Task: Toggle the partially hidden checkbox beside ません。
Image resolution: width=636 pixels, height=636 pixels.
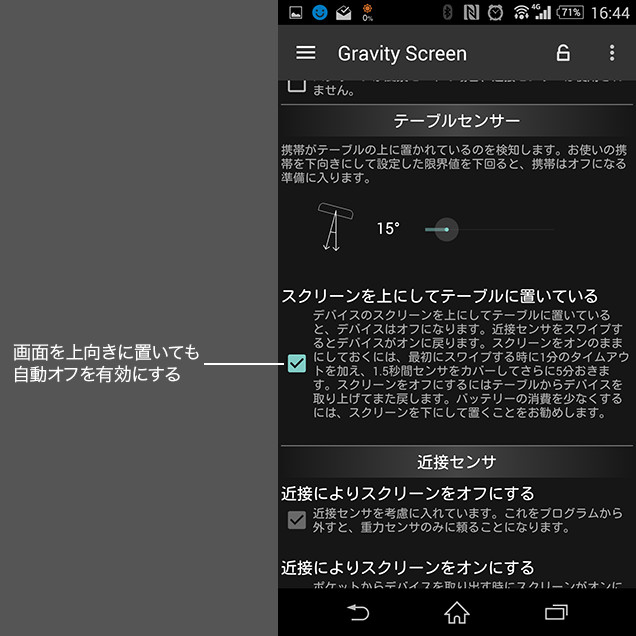Action: click(297, 86)
